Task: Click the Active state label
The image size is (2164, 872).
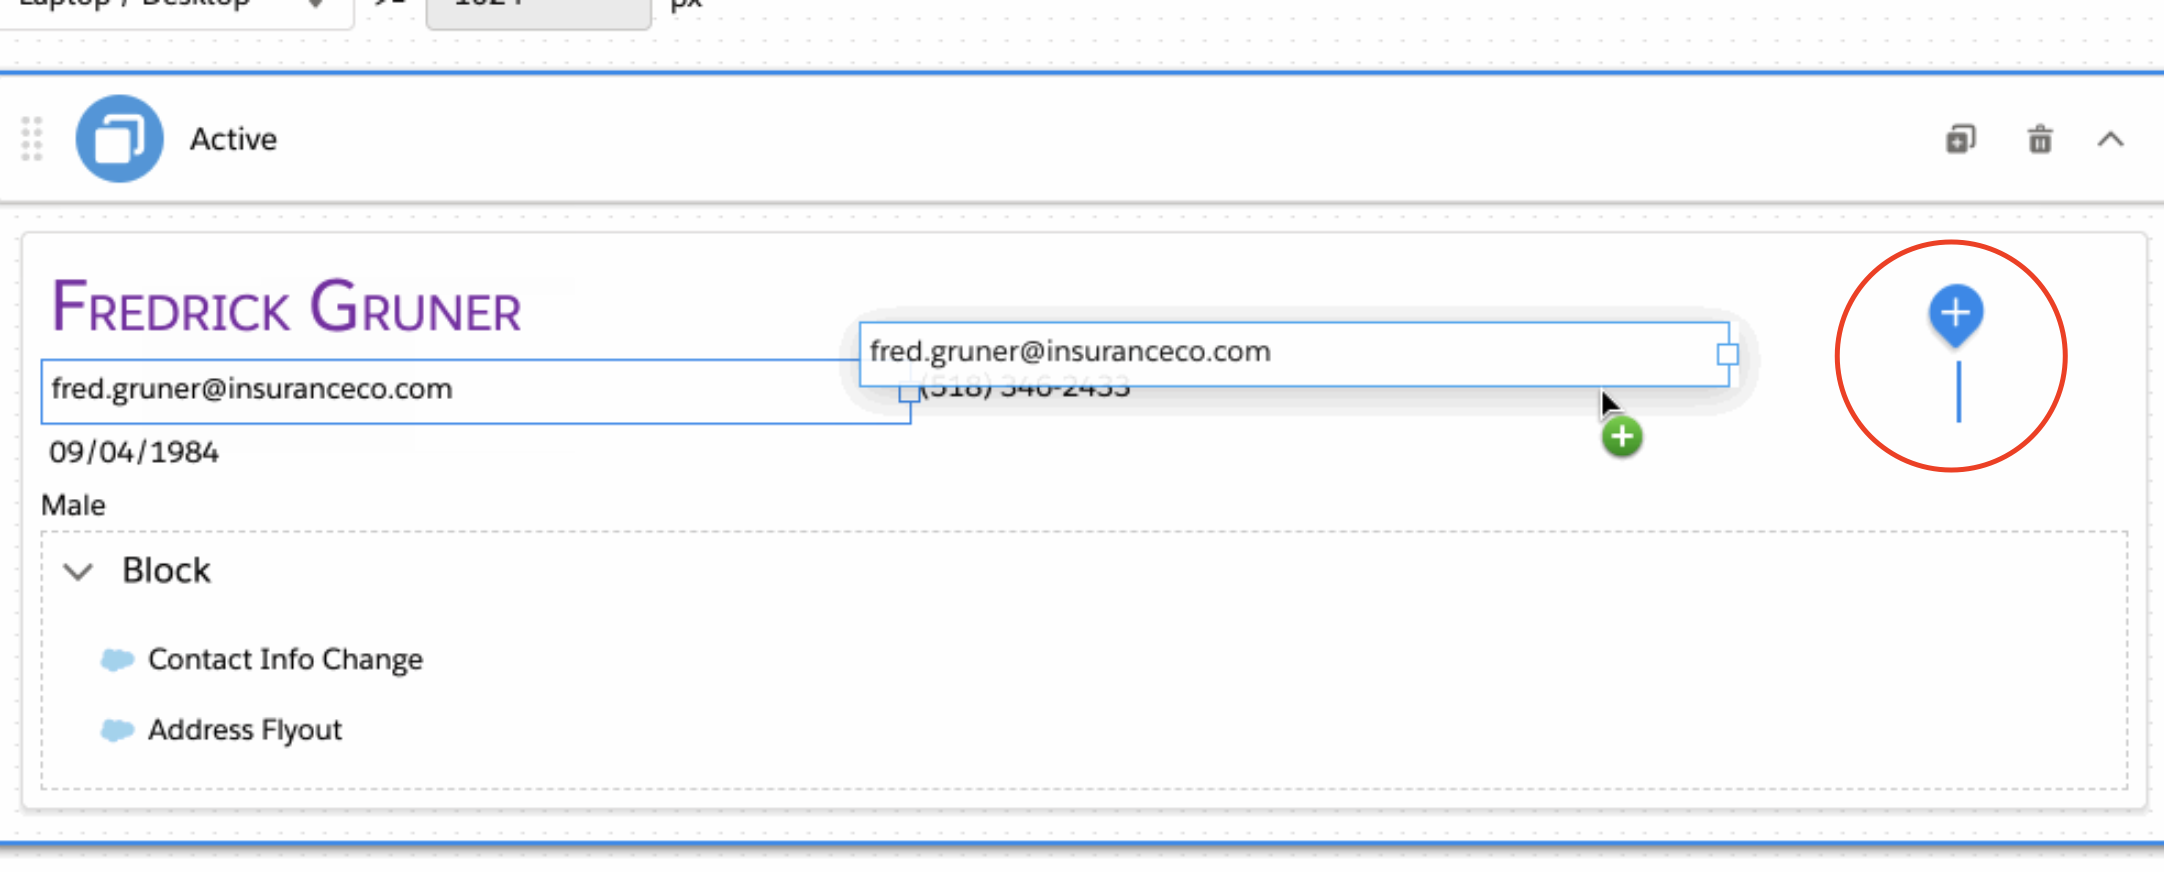Action: 234,139
